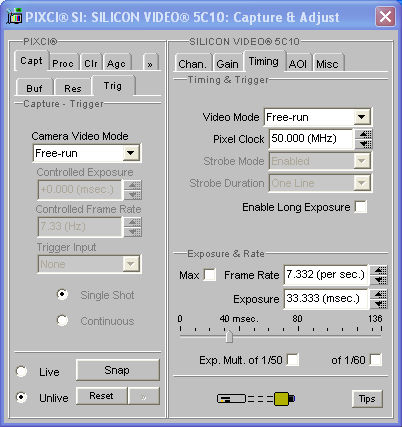The width and height of the screenshot is (402, 427).
Task: Switch to the Gain tab
Action: point(227,63)
